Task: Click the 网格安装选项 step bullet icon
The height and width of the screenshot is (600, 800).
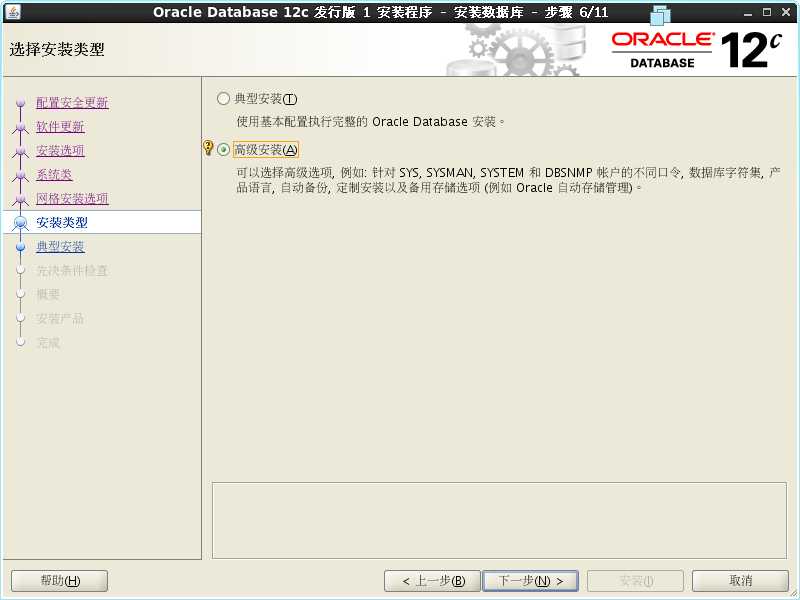Action: (20, 198)
